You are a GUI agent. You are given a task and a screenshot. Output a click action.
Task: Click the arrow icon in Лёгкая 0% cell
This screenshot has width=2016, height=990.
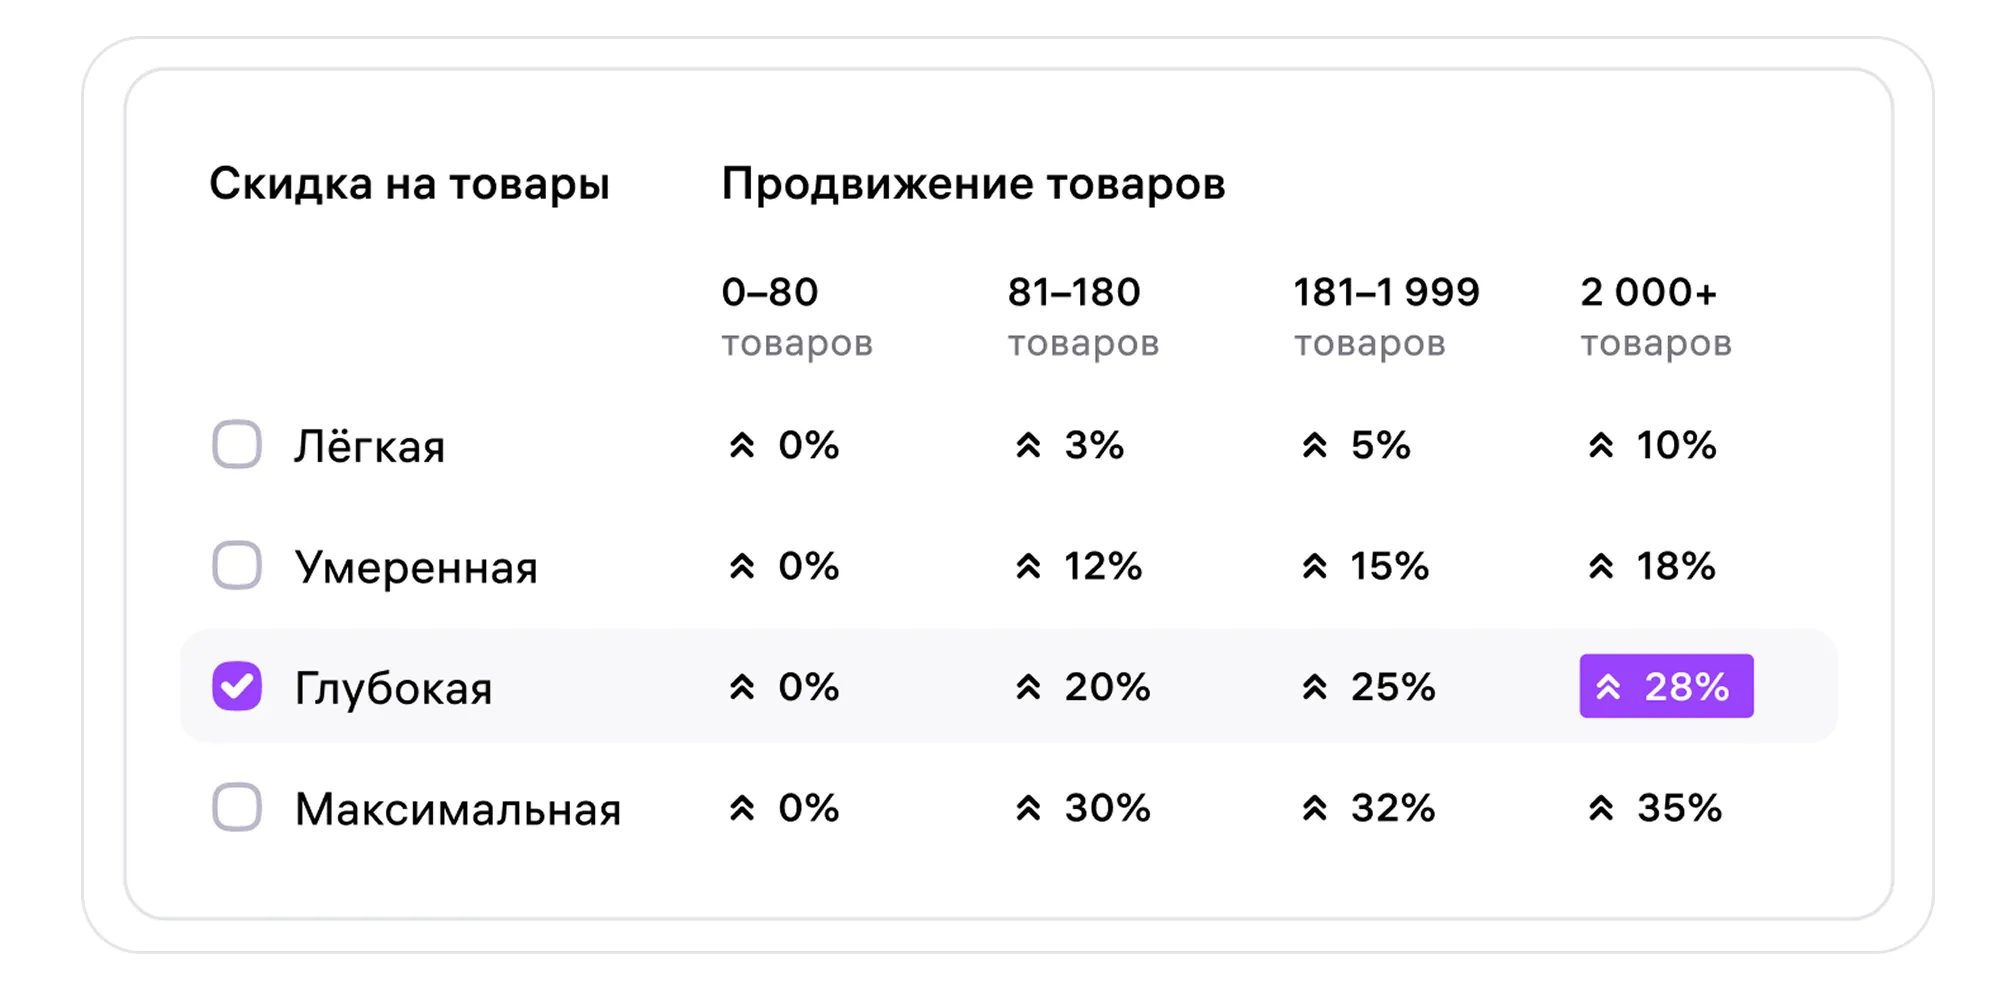coord(741,445)
